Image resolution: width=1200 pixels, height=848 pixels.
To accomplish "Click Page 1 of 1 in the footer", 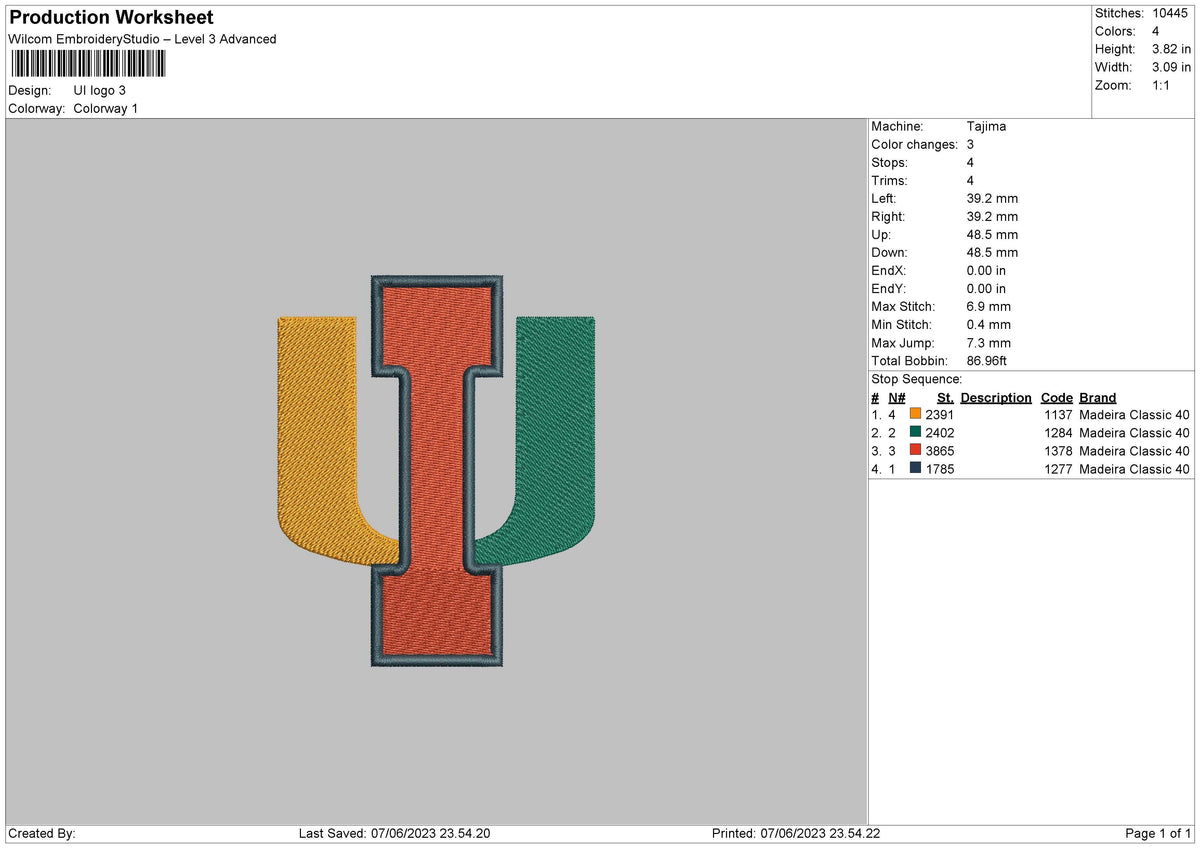I will click(1157, 832).
